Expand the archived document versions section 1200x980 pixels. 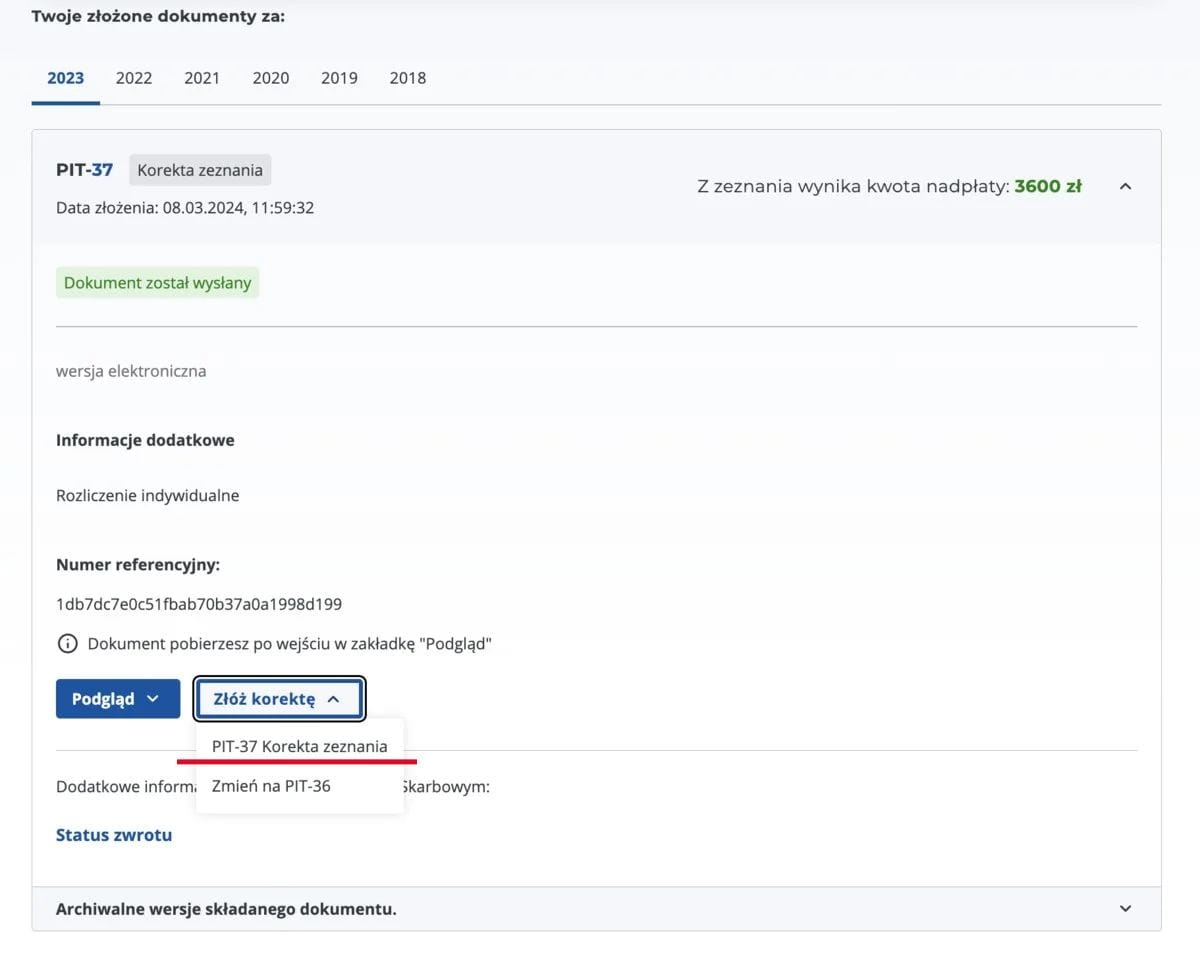click(x=1125, y=909)
